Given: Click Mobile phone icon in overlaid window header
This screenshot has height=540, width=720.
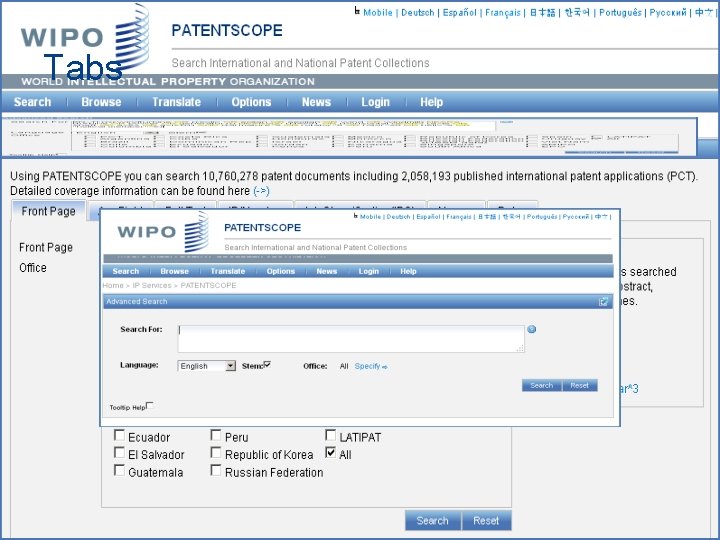Looking at the screenshot, I should tap(355, 215).
